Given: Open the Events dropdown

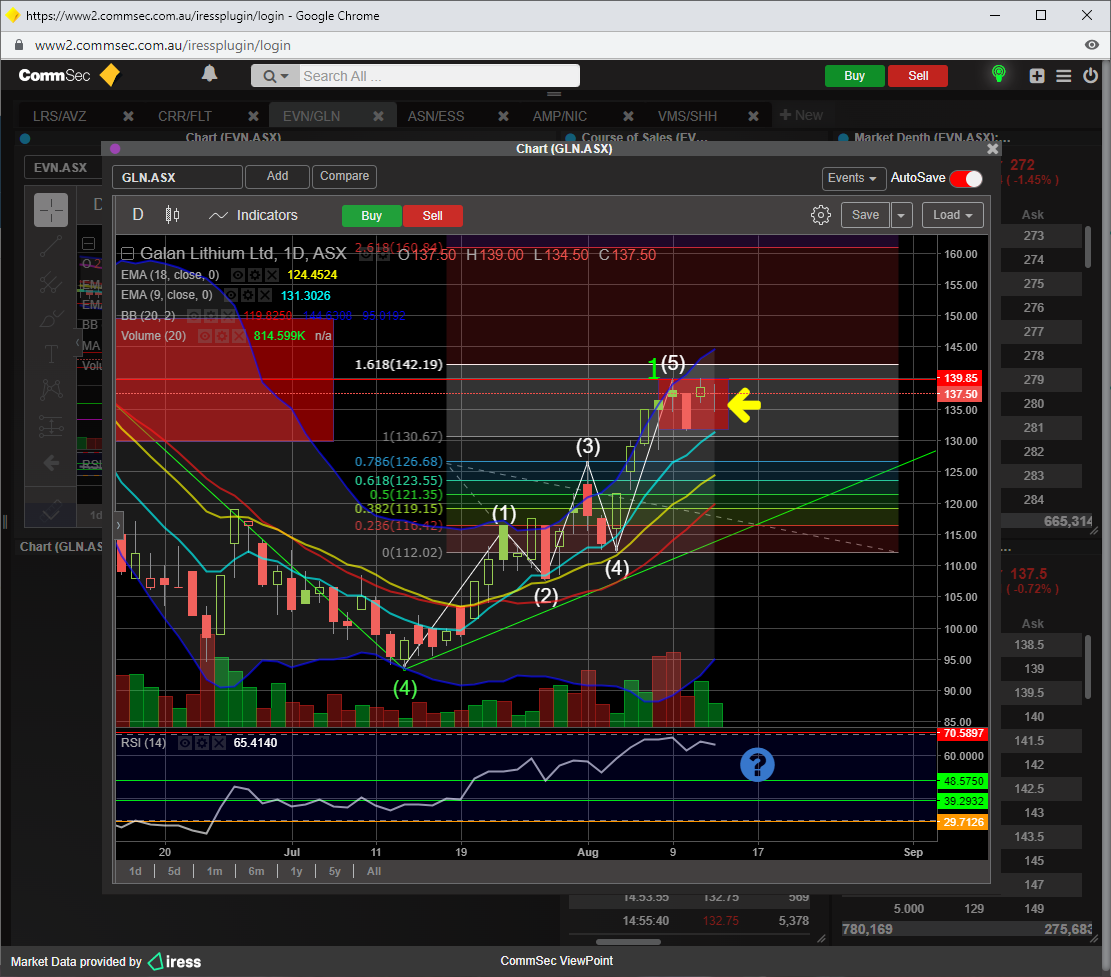Looking at the screenshot, I should click(x=852, y=178).
